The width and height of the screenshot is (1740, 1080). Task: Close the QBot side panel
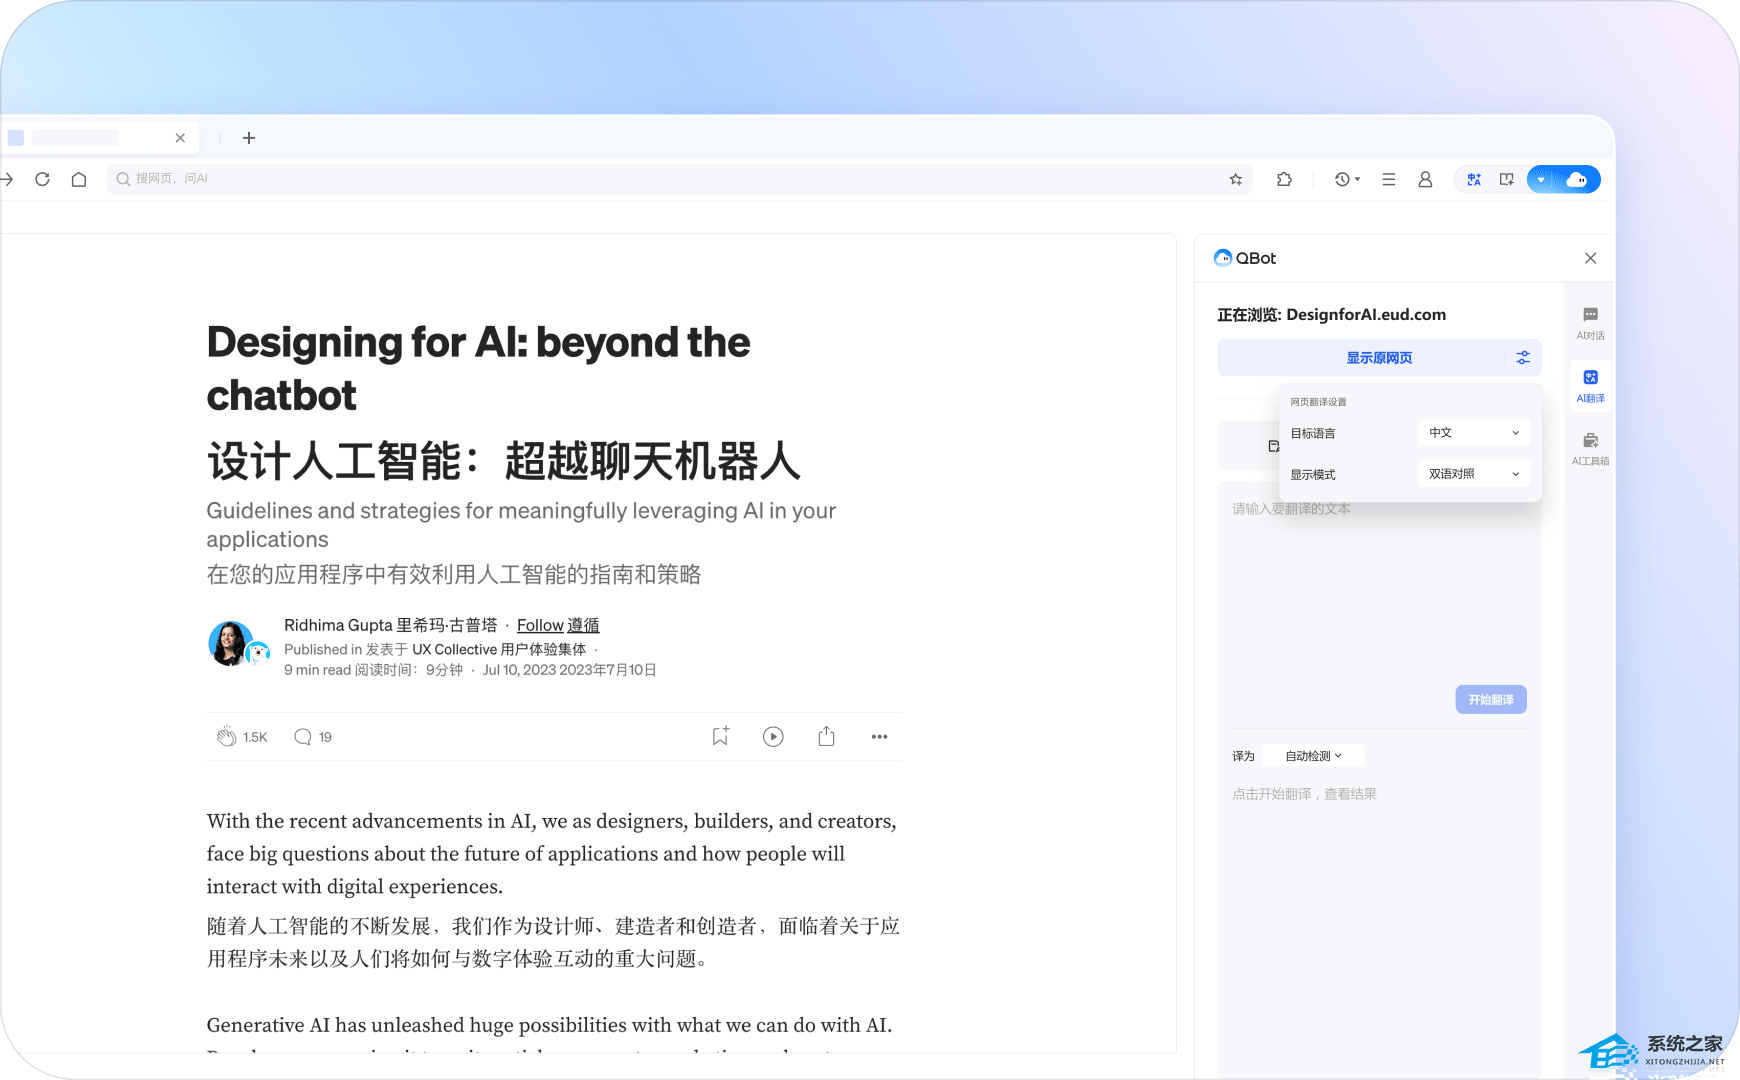click(1591, 258)
